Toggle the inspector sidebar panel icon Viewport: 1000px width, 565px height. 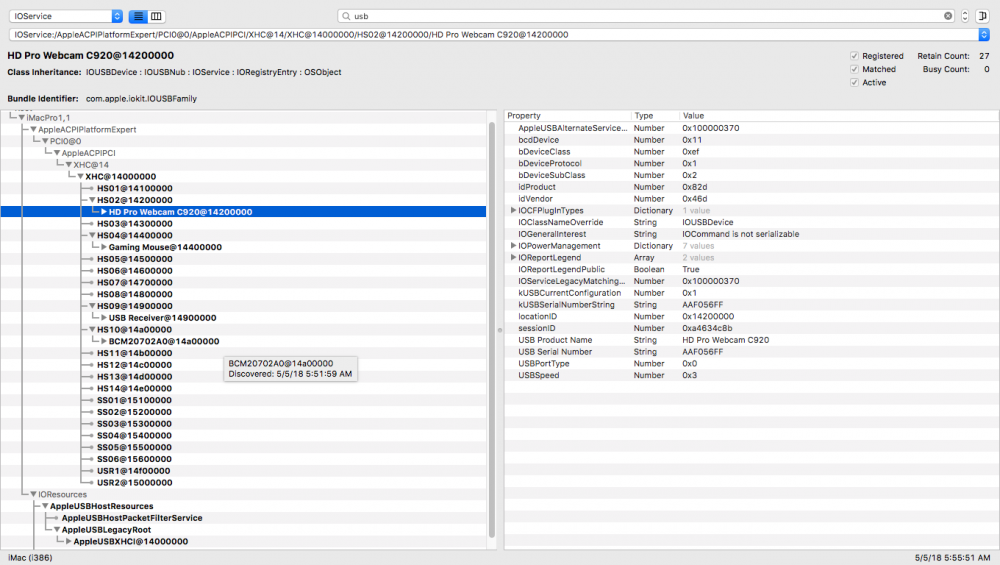(982, 16)
